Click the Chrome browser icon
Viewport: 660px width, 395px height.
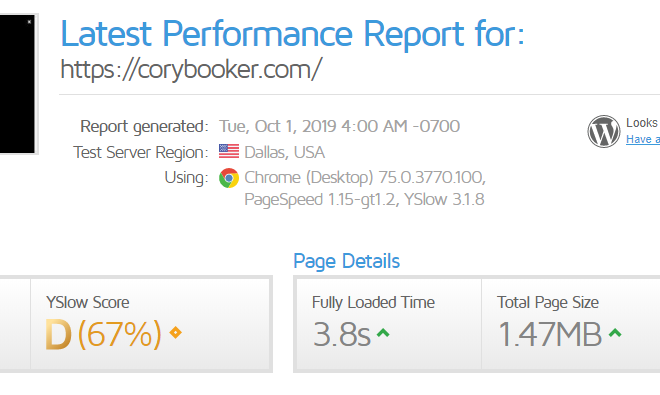229,178
